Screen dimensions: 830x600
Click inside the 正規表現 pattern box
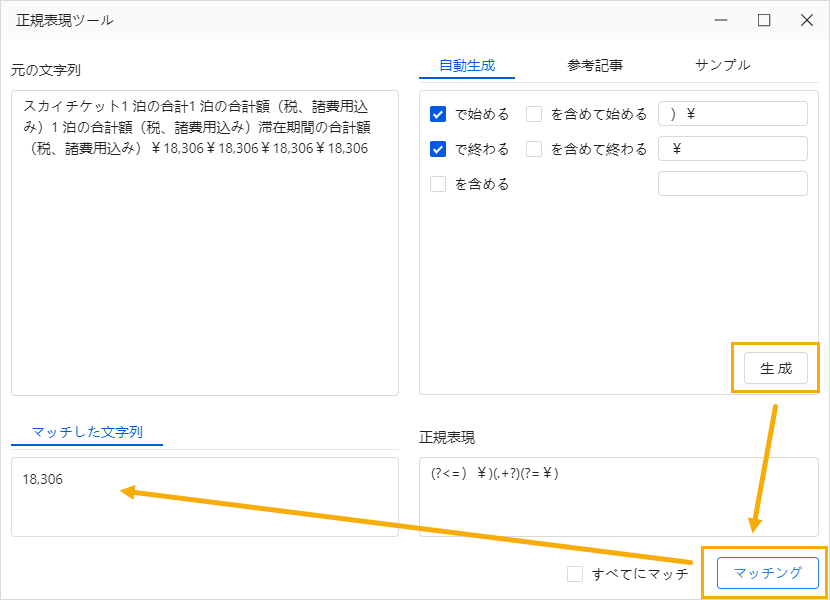(x=619, y=497)
